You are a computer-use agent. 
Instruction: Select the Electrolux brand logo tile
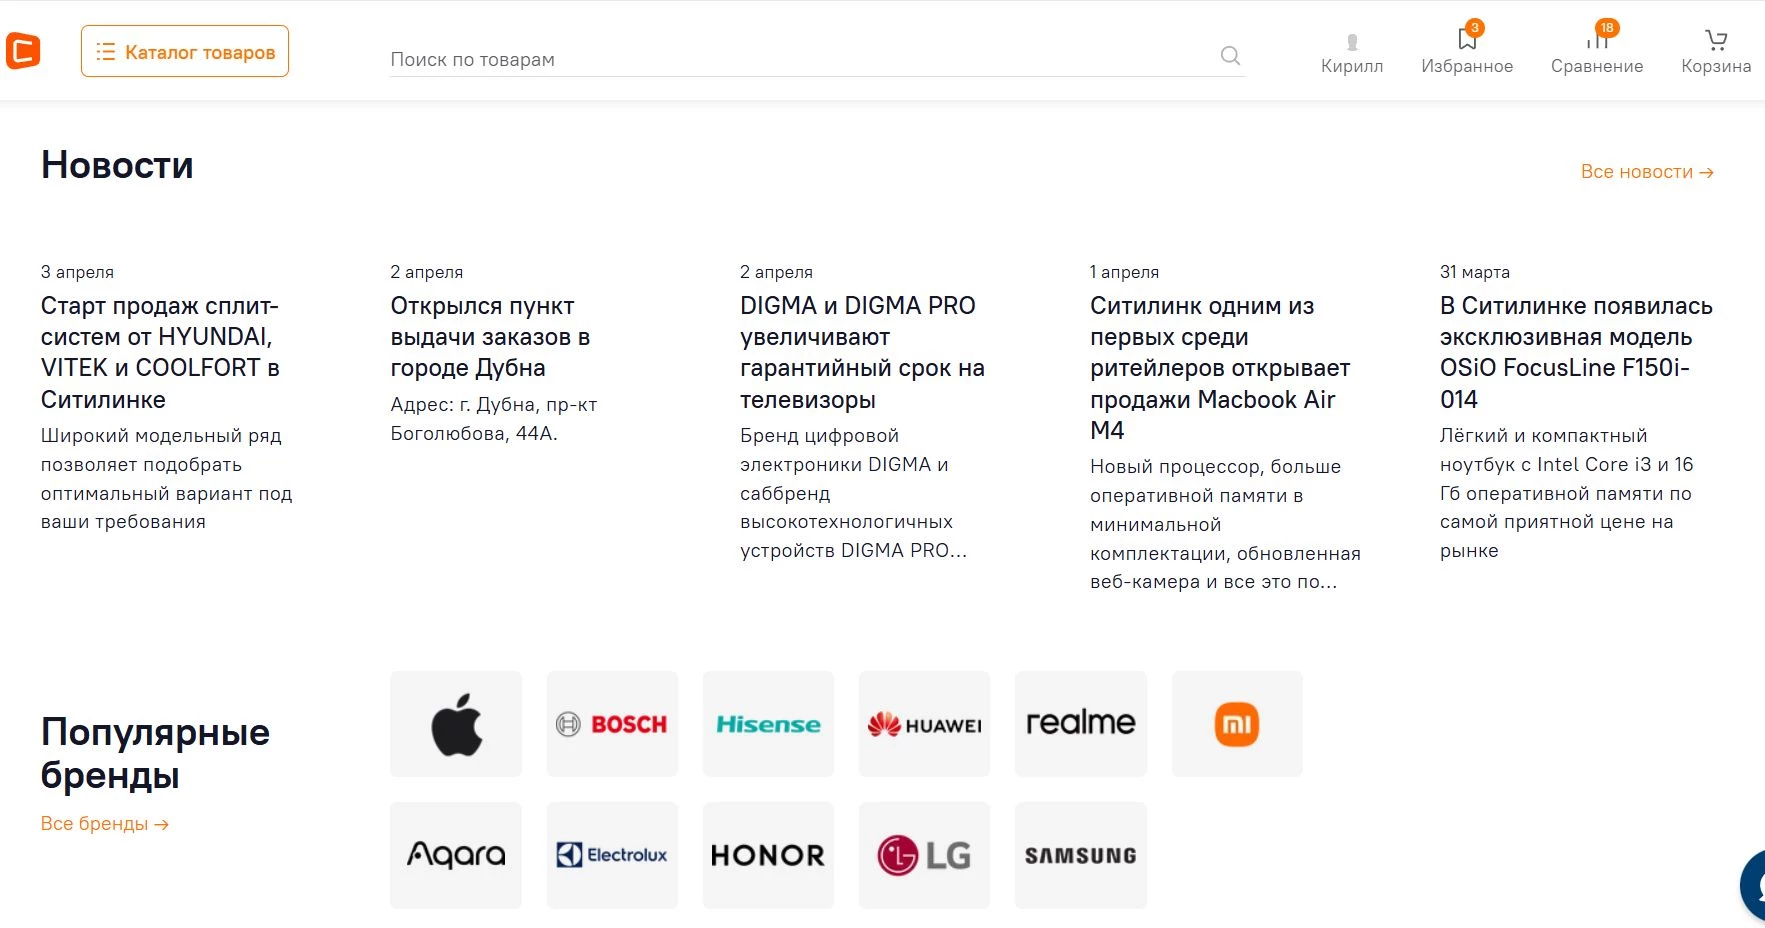612,855
